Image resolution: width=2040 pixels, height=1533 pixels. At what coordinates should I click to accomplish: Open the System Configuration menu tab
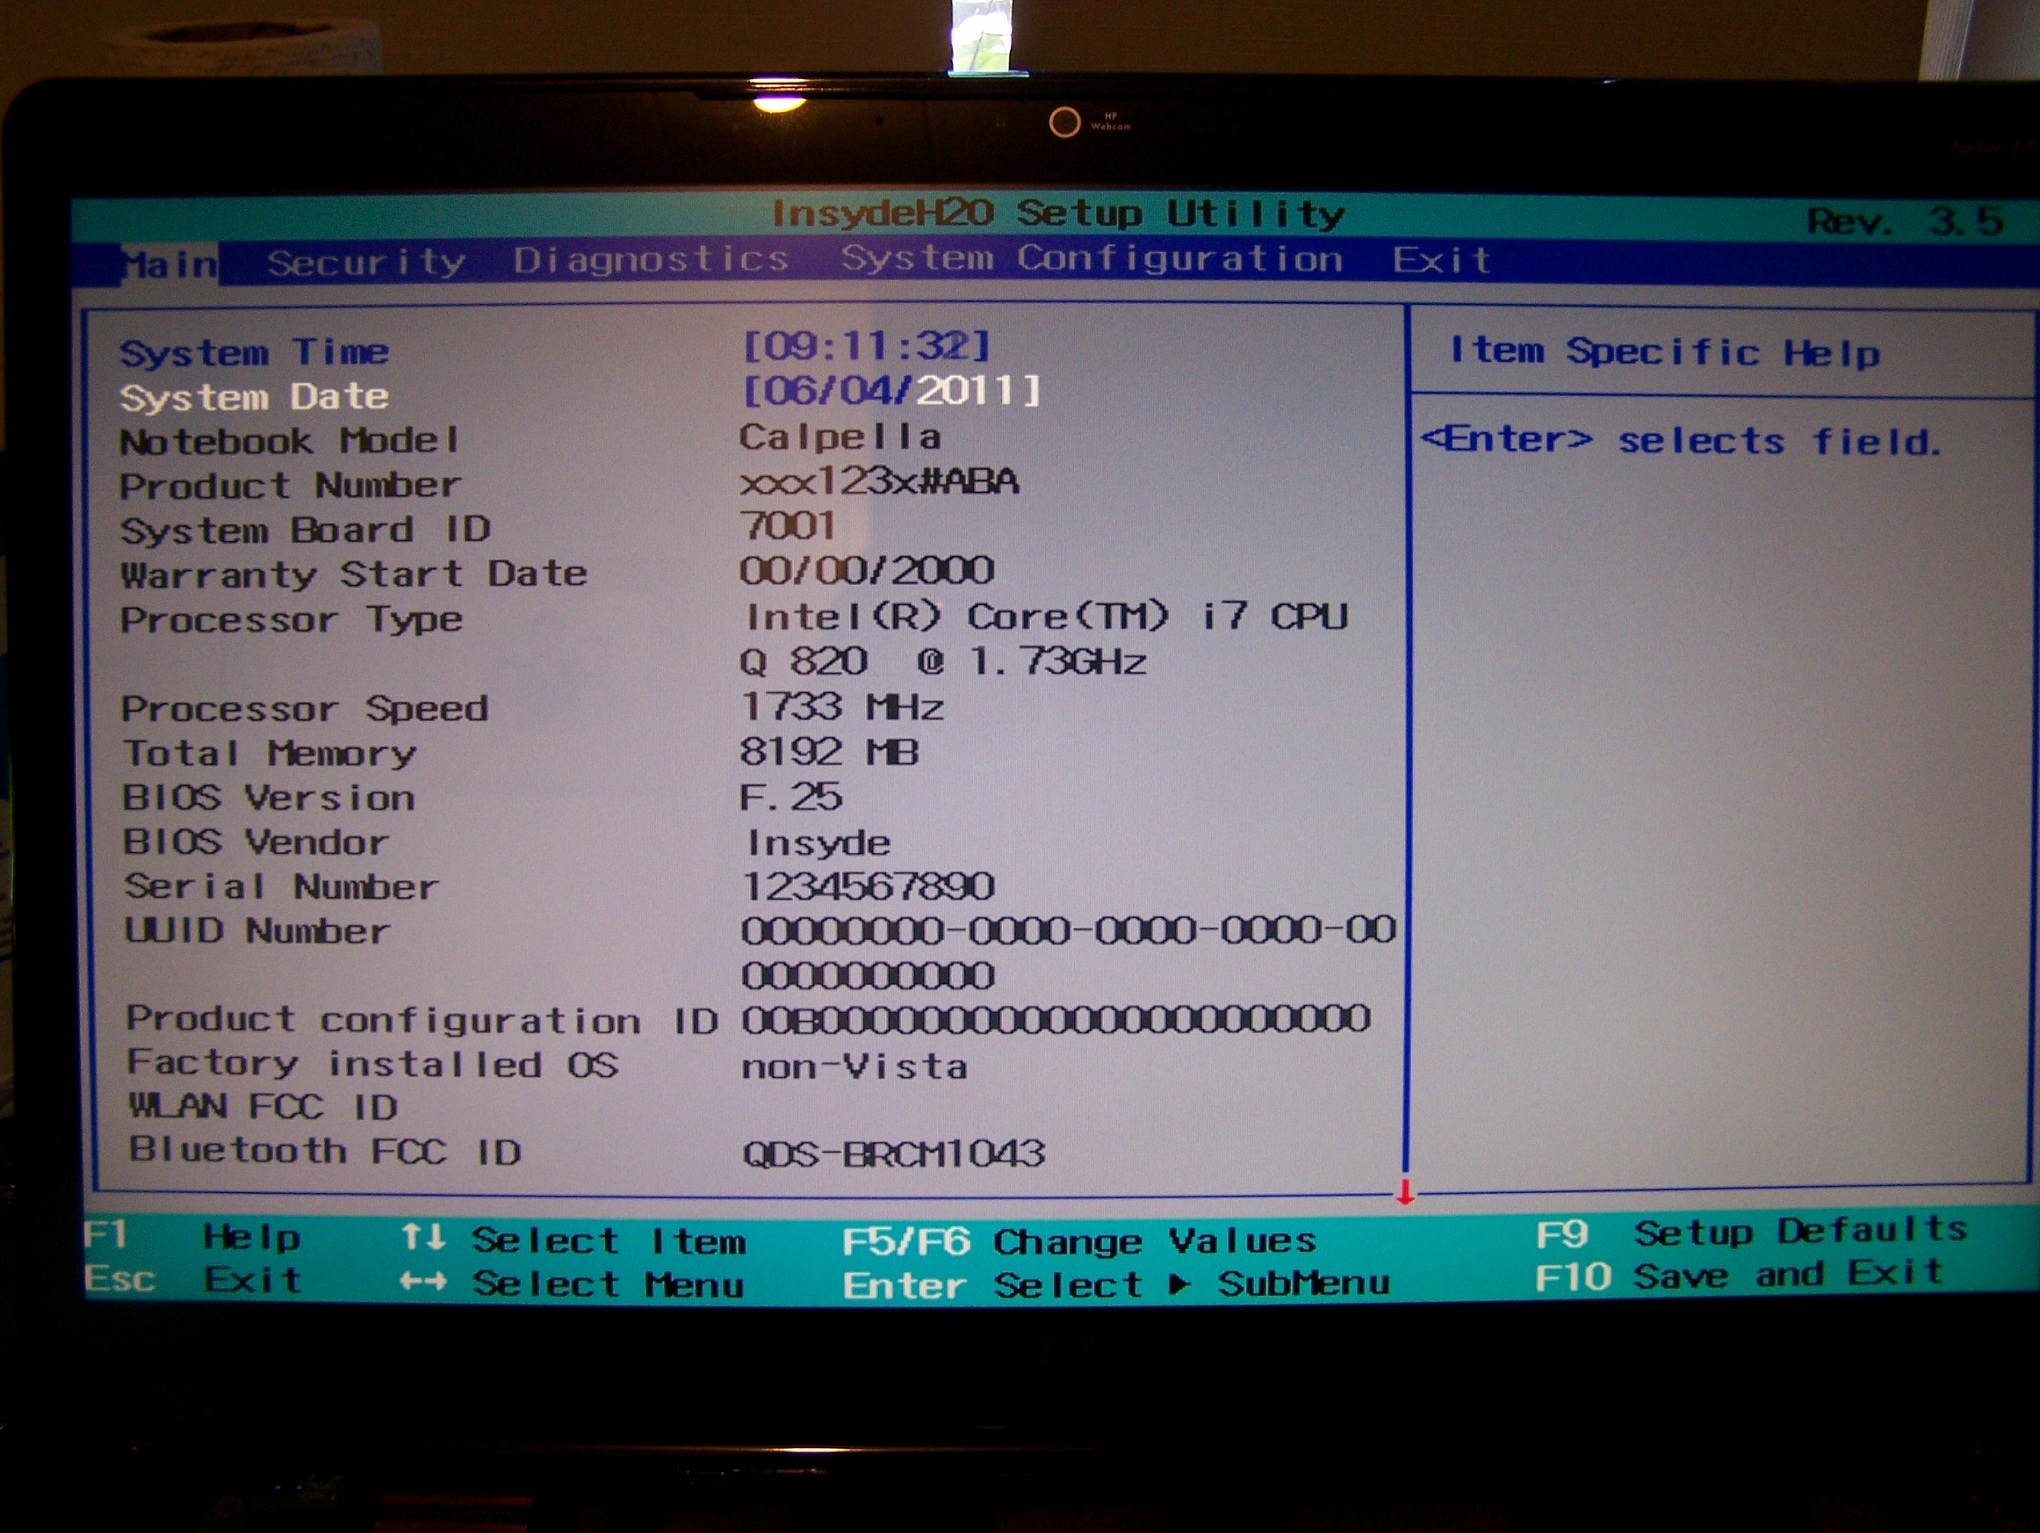point(1091,258)
